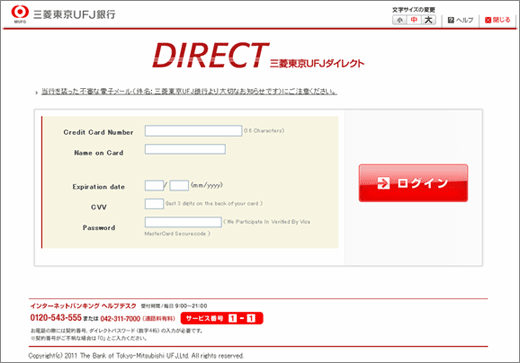This screenshot has height=363, width=520.
Task: Click the expiration month field
Action: click(x=154, y=185)
